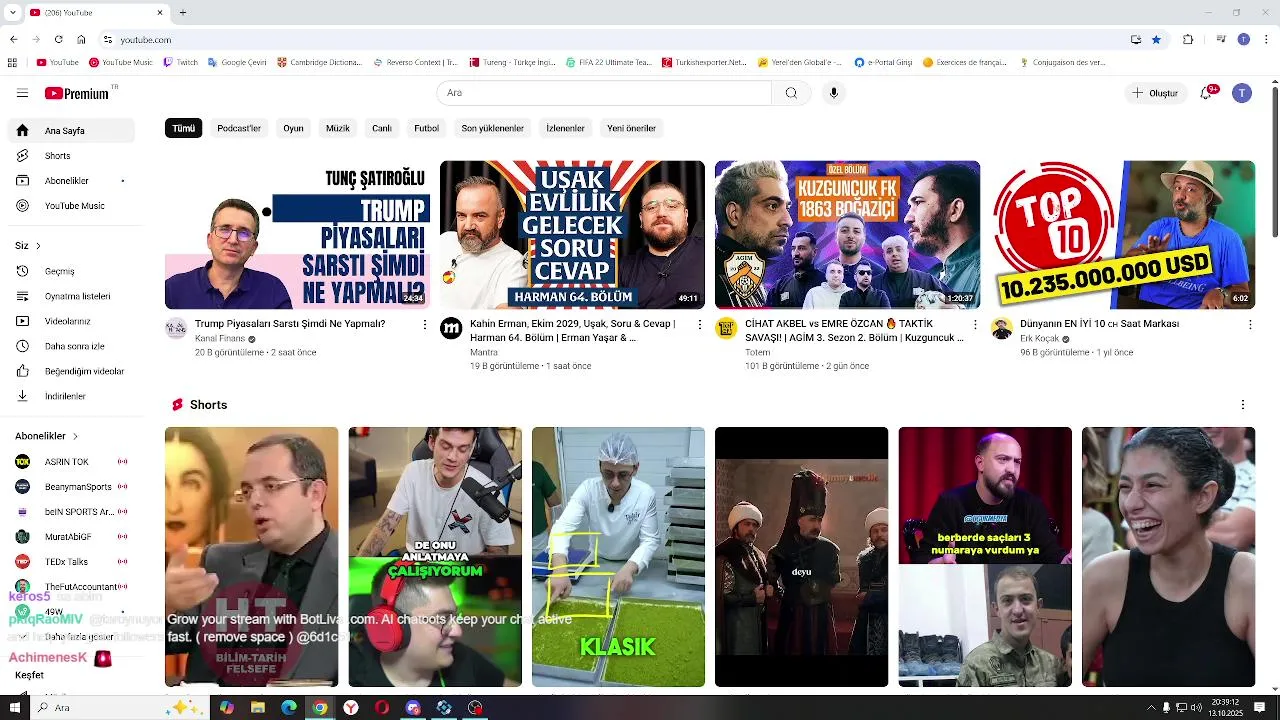Viewport: 1280px width, 720px height.
Task: Open options menu for Kahin Erman video
Action: coord(700,325)
